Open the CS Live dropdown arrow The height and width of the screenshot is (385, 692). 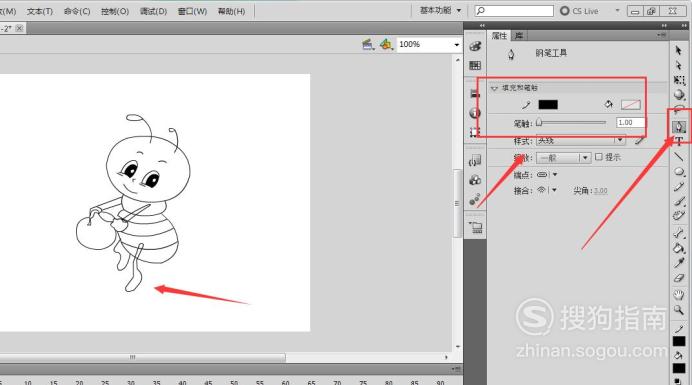[617, 11]
